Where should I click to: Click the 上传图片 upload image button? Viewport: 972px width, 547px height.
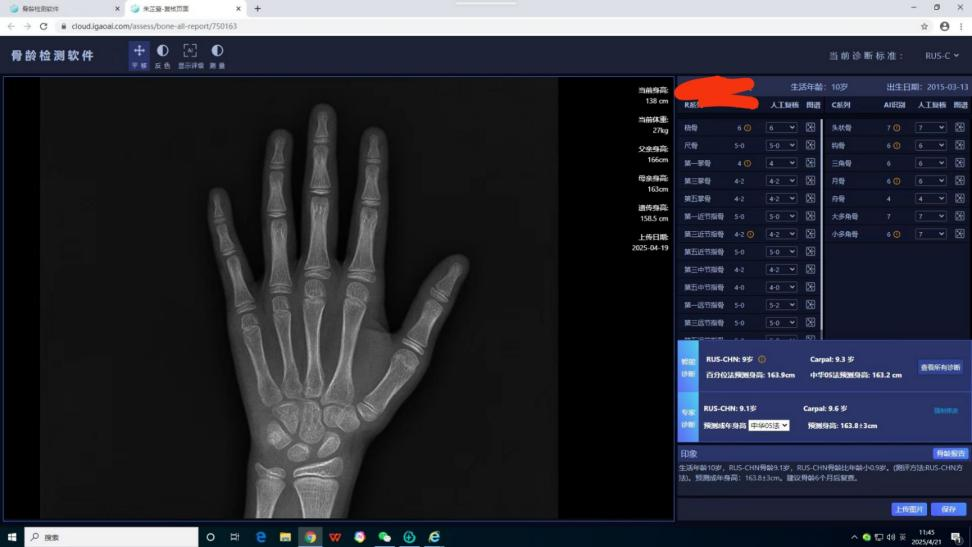click(x=909, y=509)
